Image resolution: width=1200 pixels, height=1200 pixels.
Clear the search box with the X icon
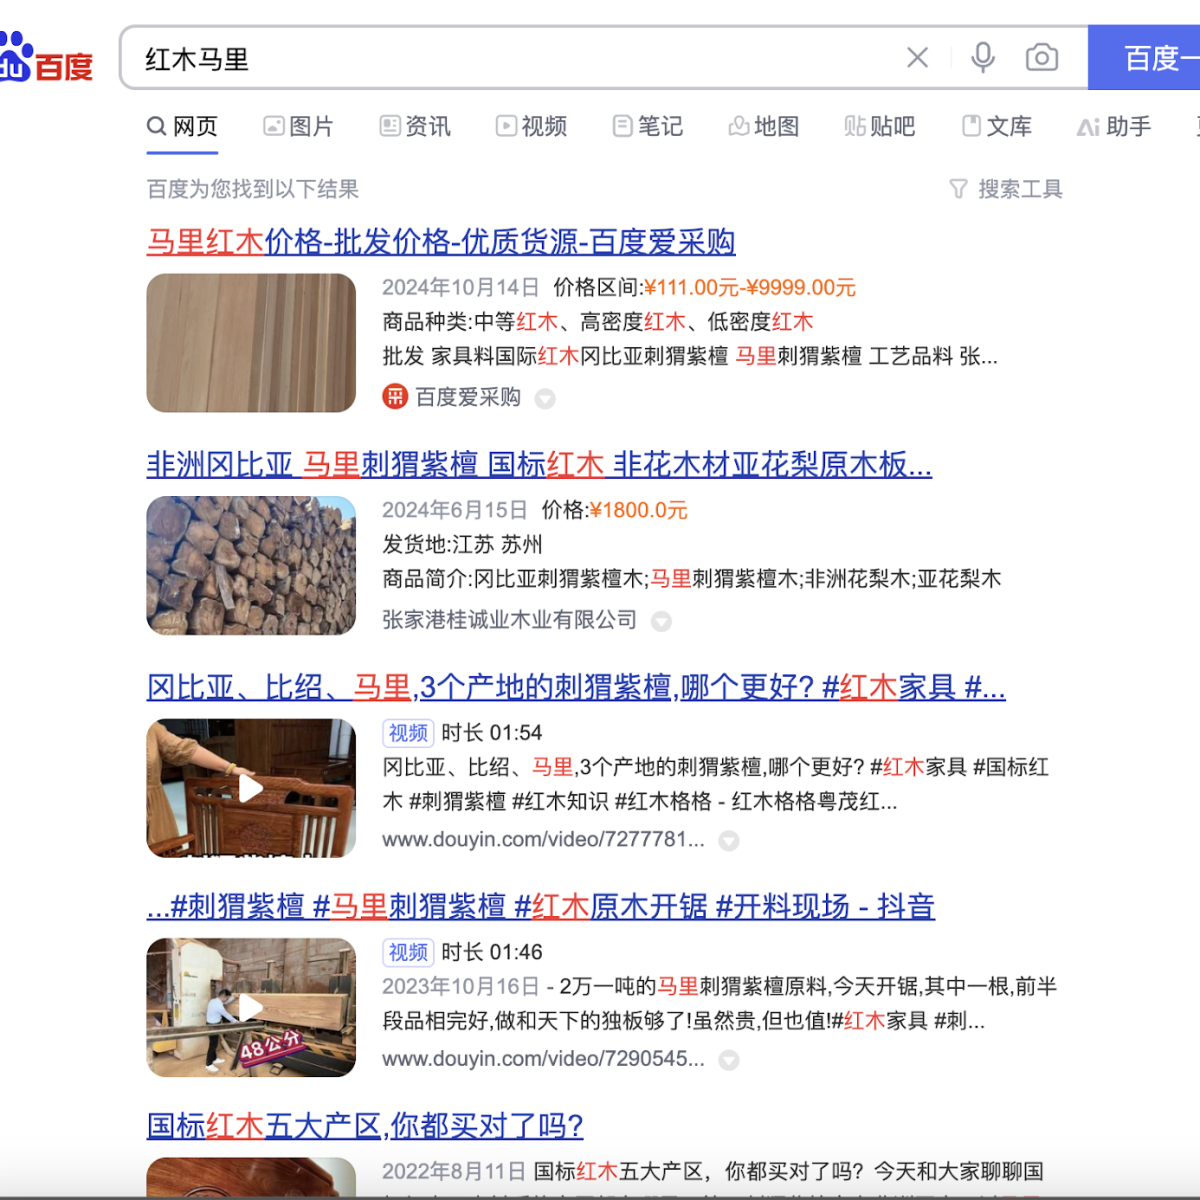917,58
